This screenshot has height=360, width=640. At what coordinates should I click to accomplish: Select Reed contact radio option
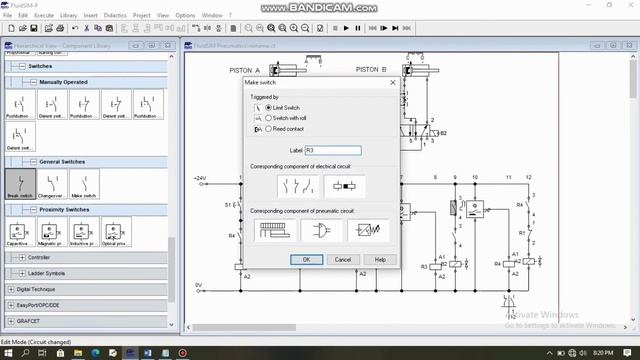(268, 129)
